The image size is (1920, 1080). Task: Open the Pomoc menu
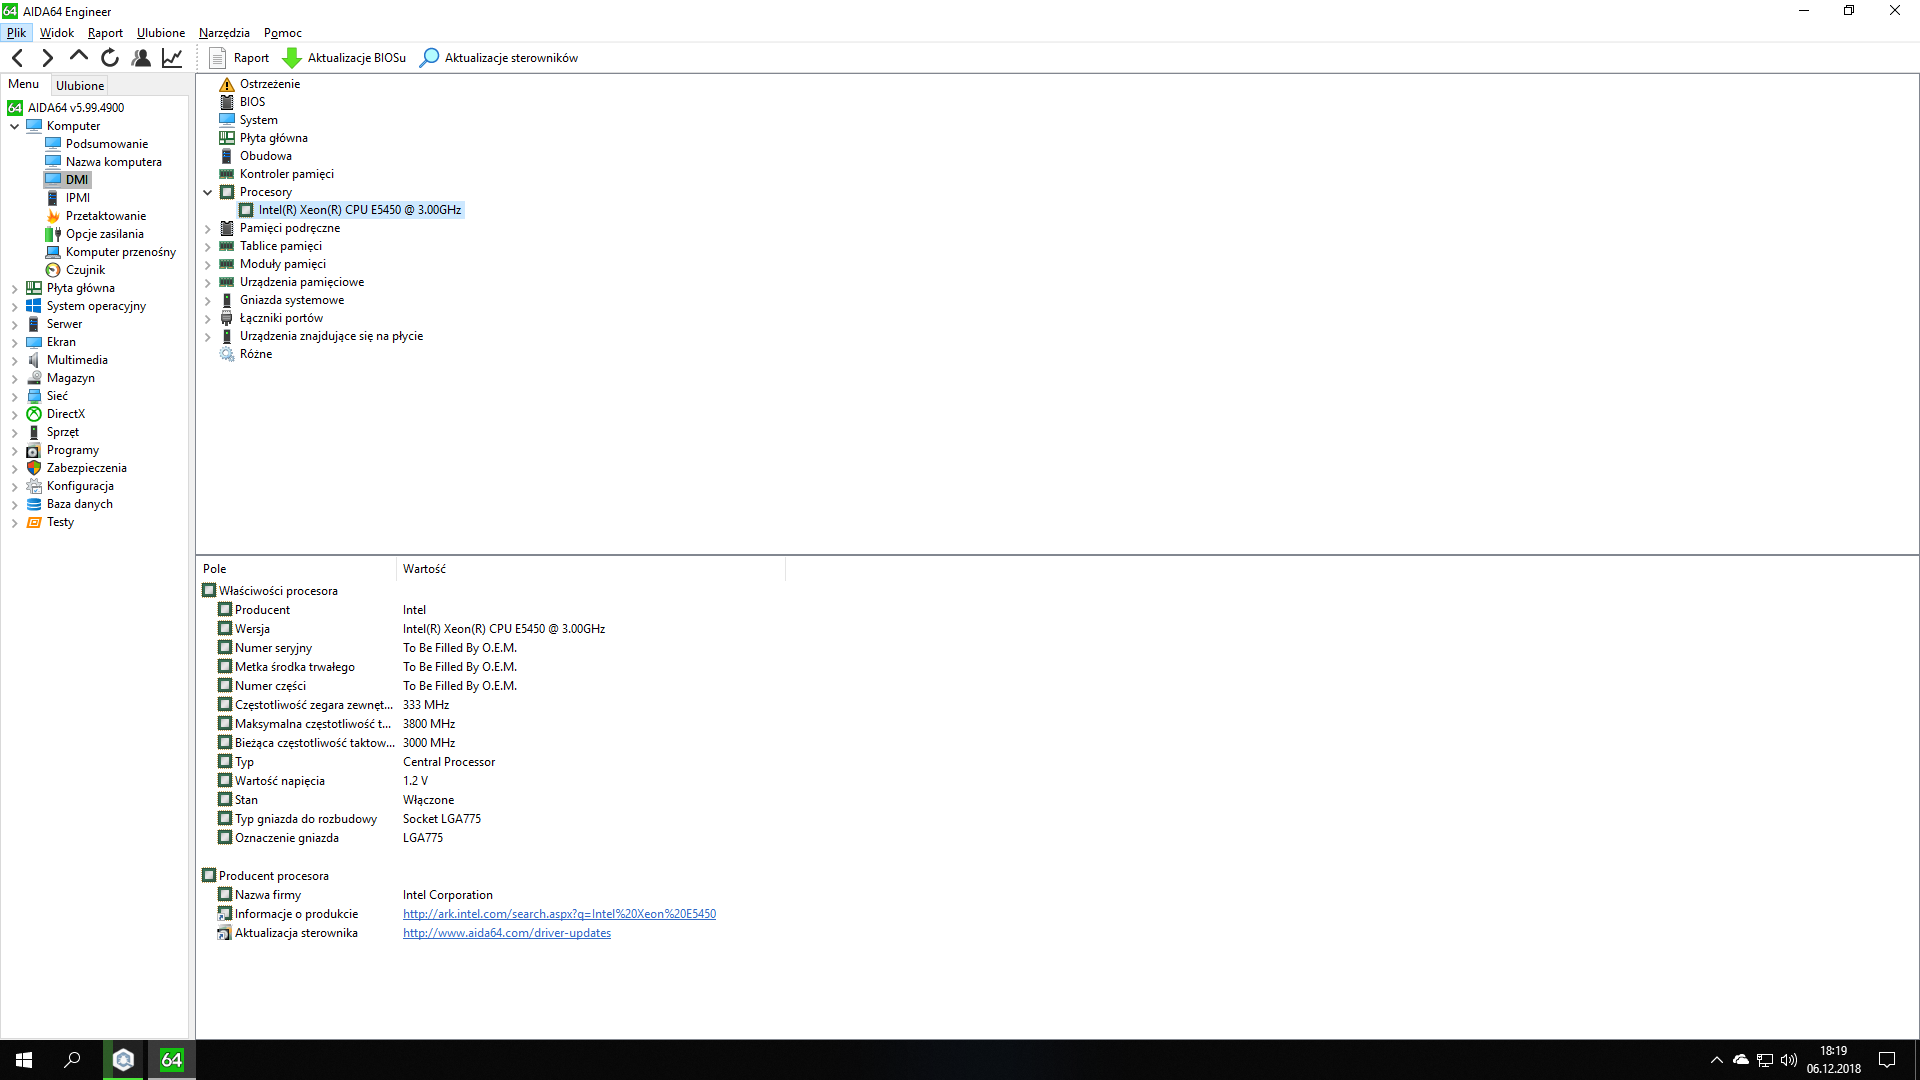coord(283,33)
